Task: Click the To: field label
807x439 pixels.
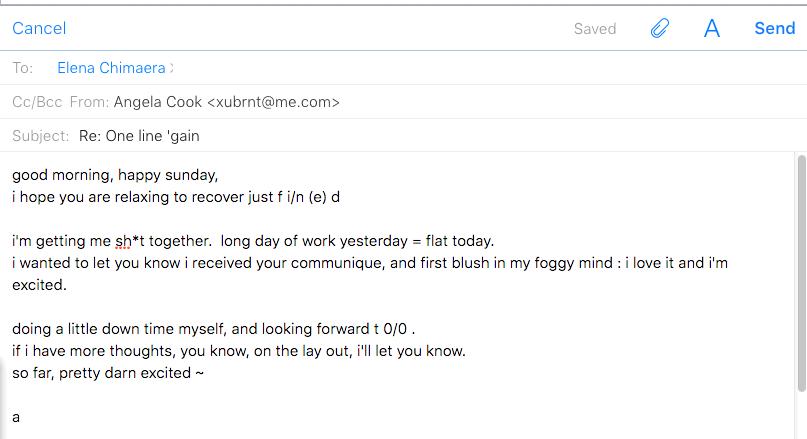Action: click(x=23, y=68)
